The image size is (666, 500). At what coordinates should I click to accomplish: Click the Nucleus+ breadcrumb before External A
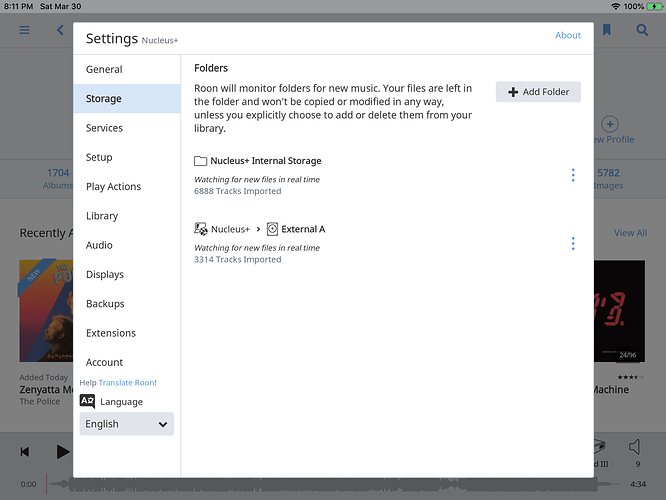(x=231, y=229)
